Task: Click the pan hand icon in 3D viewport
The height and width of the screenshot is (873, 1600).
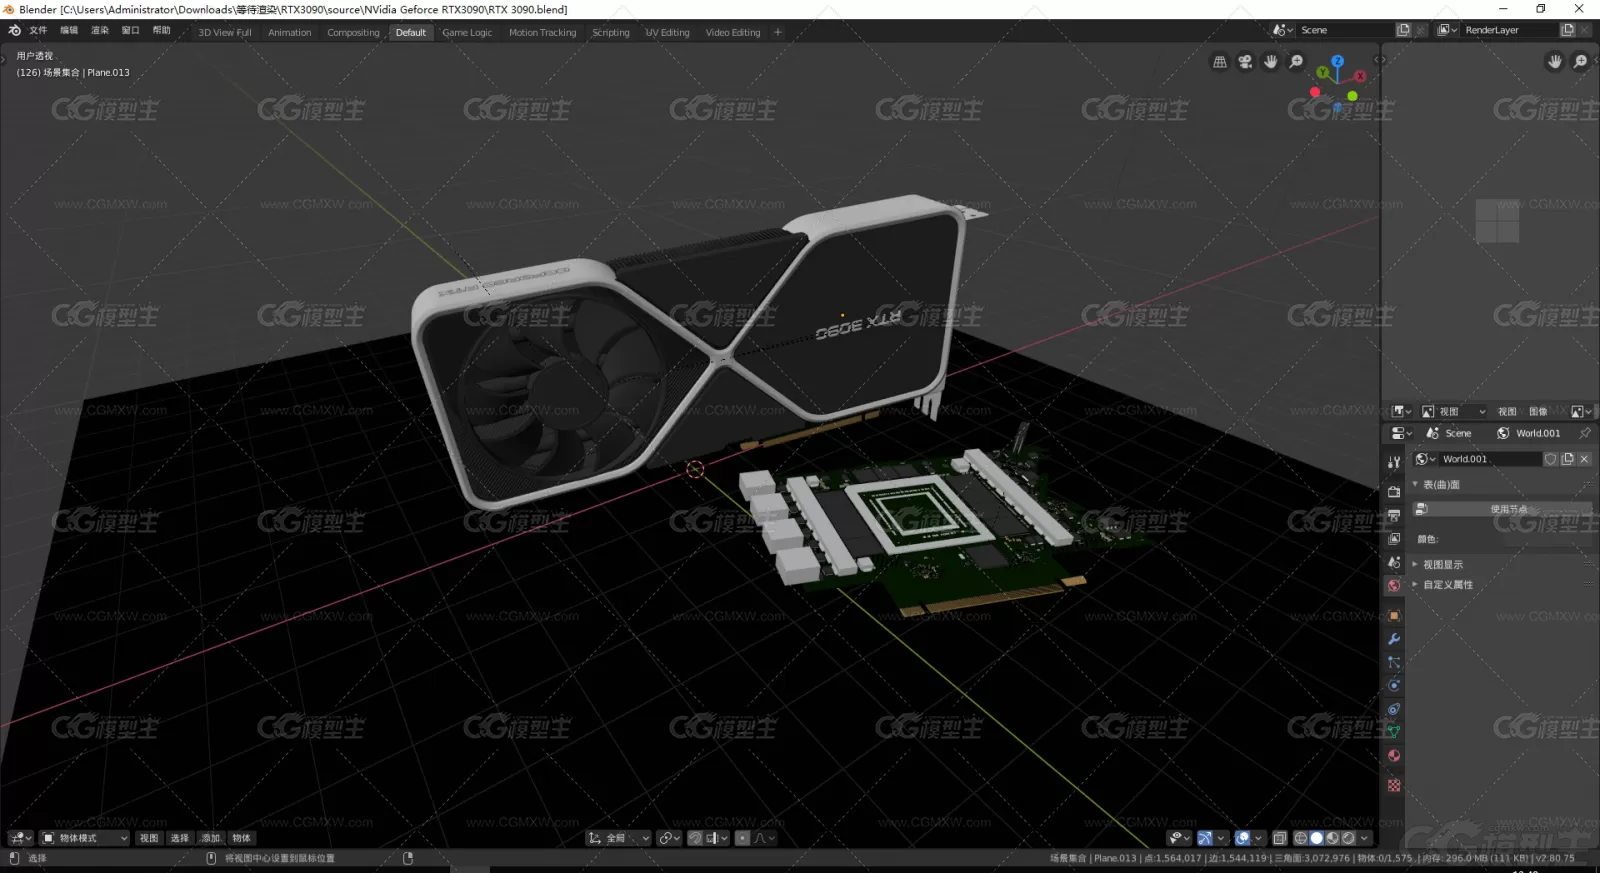Action: coord(1271,62)
